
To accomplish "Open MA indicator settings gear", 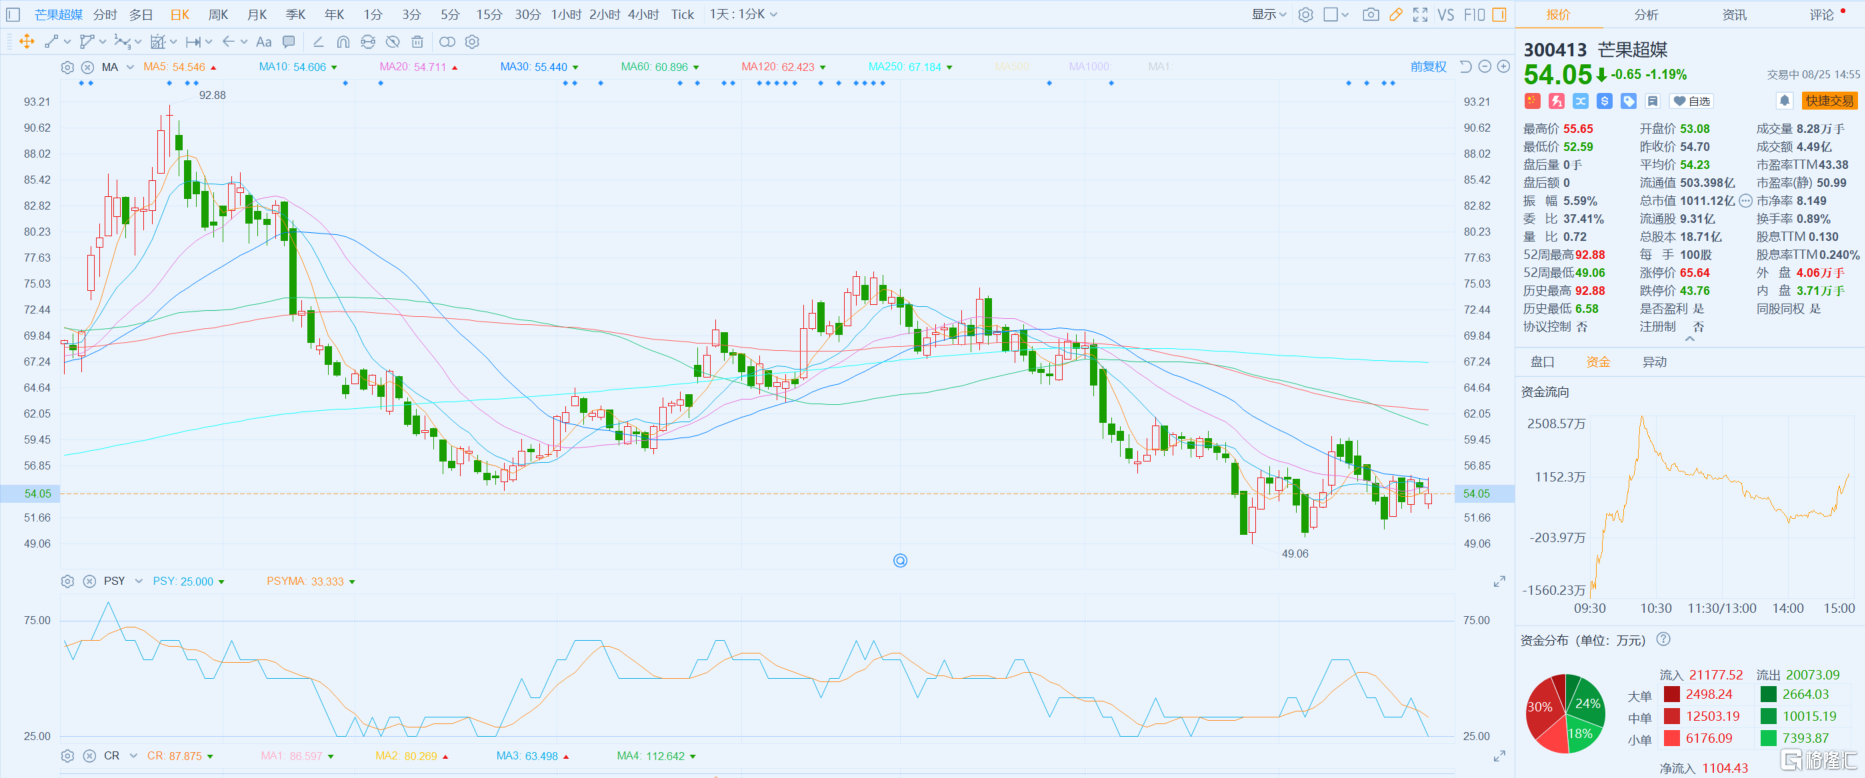I will coord(67,67).
